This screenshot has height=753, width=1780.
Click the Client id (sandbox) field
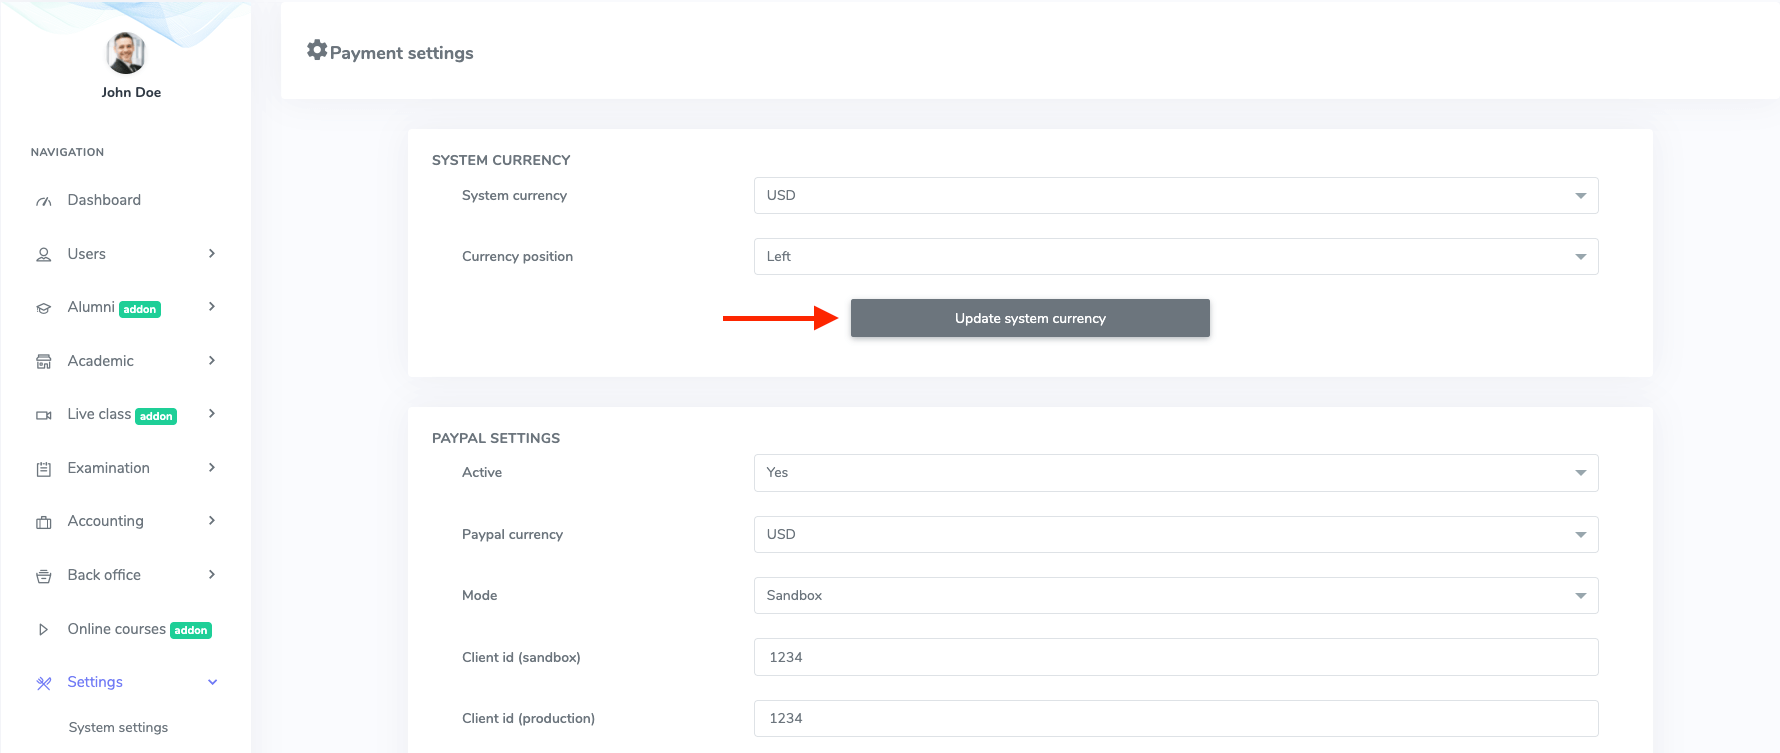click(1175, 657)
